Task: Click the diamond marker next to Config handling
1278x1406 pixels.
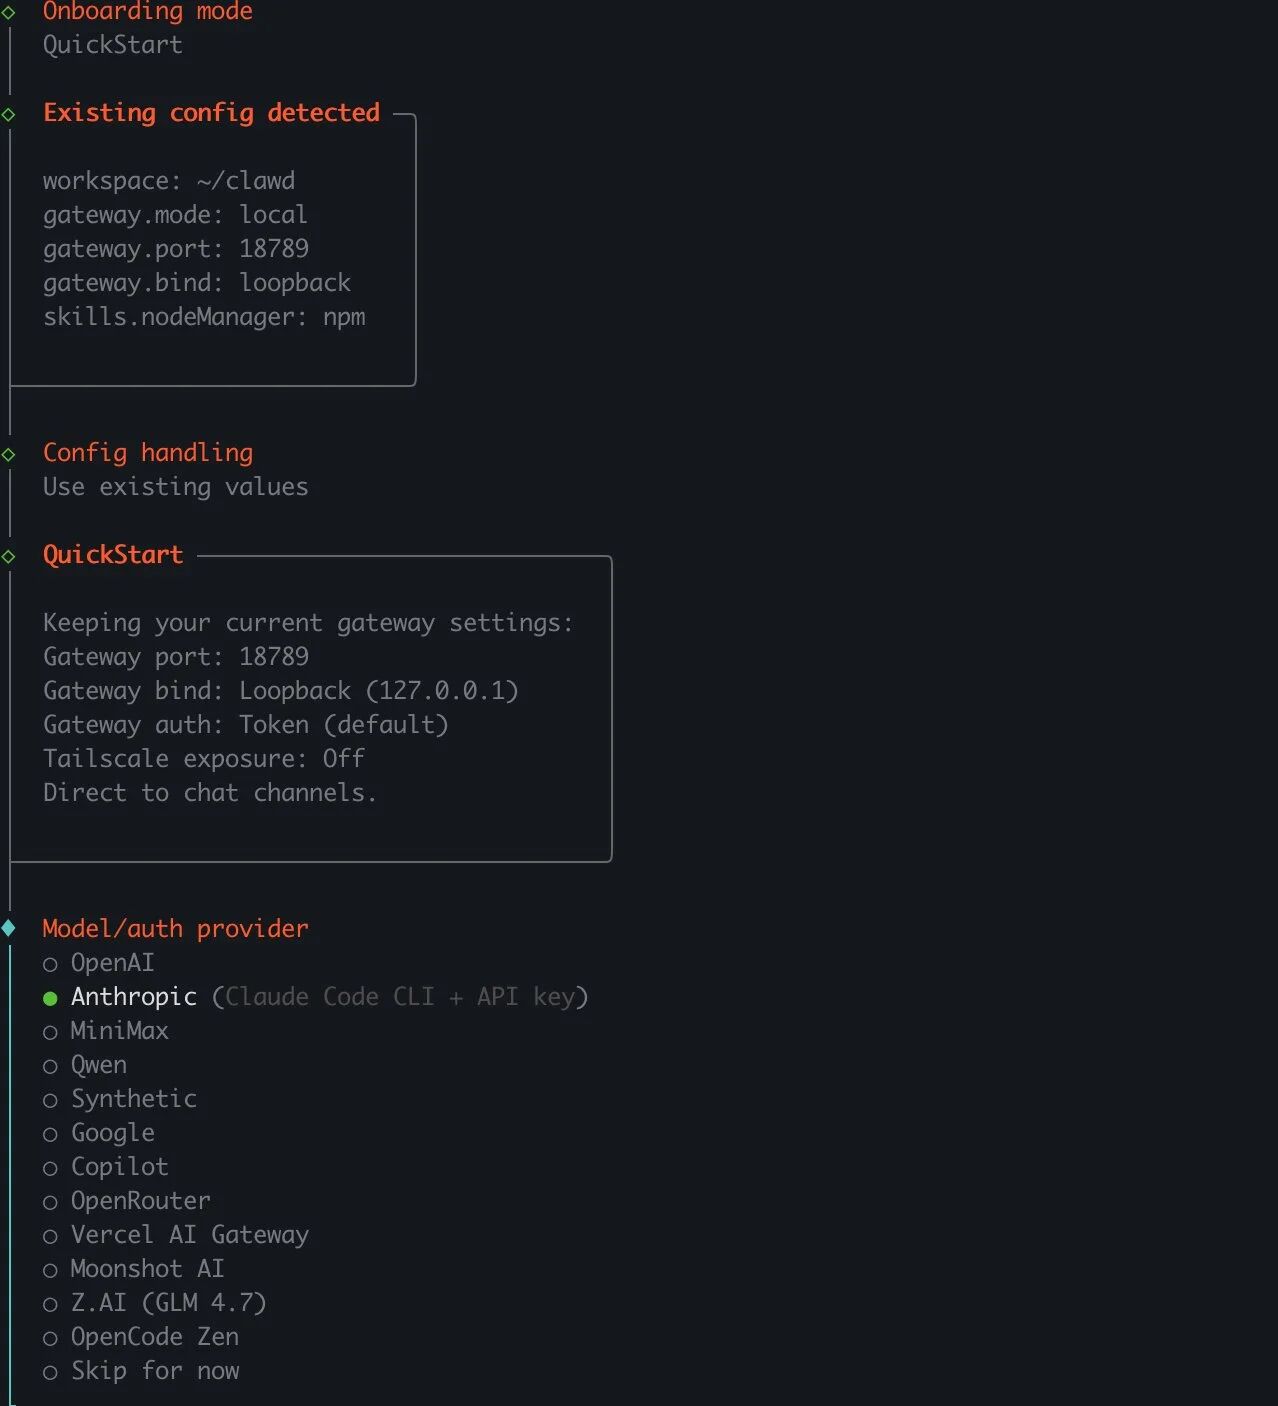Action: [x=9, y=454]
